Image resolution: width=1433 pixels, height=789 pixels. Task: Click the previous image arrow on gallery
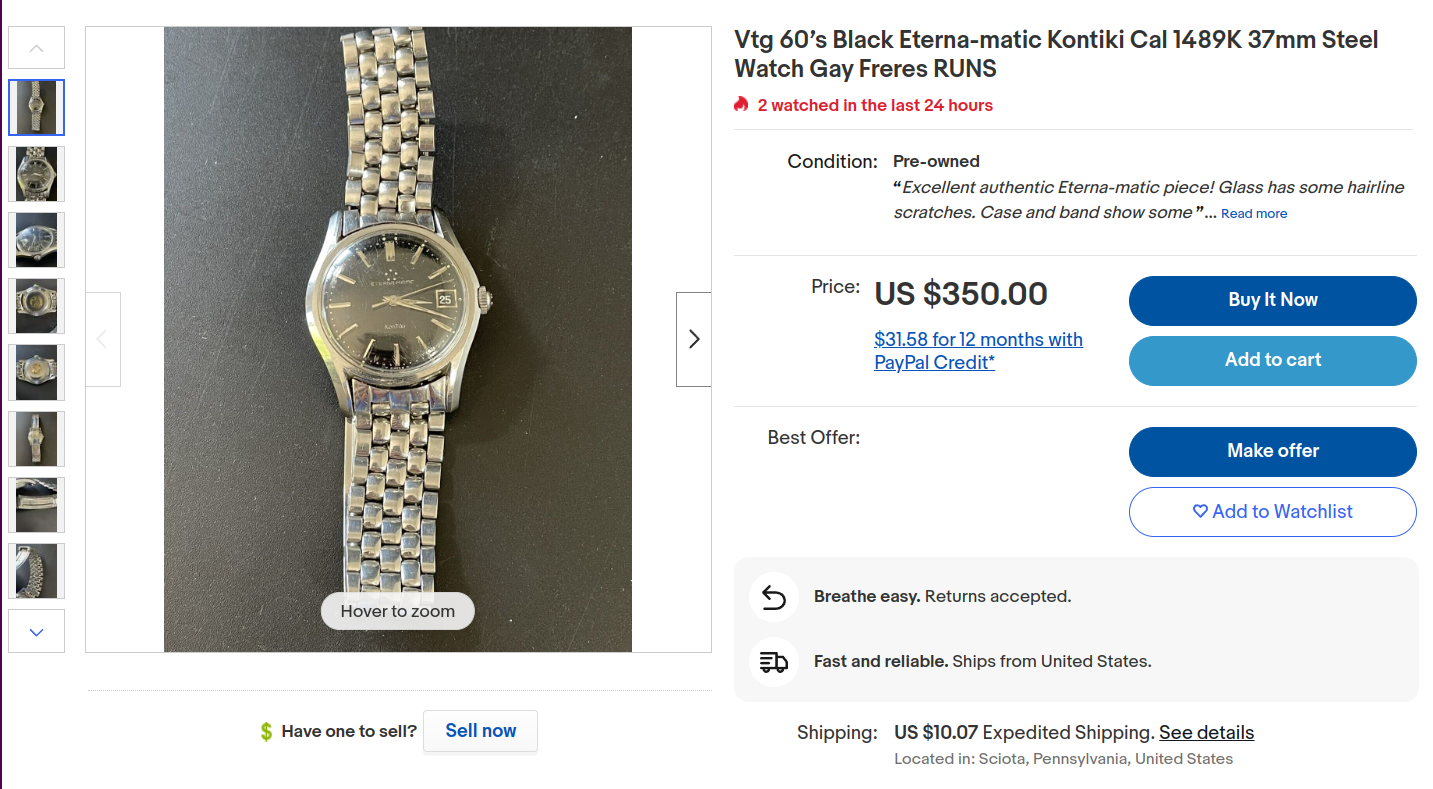pos(103,339)
